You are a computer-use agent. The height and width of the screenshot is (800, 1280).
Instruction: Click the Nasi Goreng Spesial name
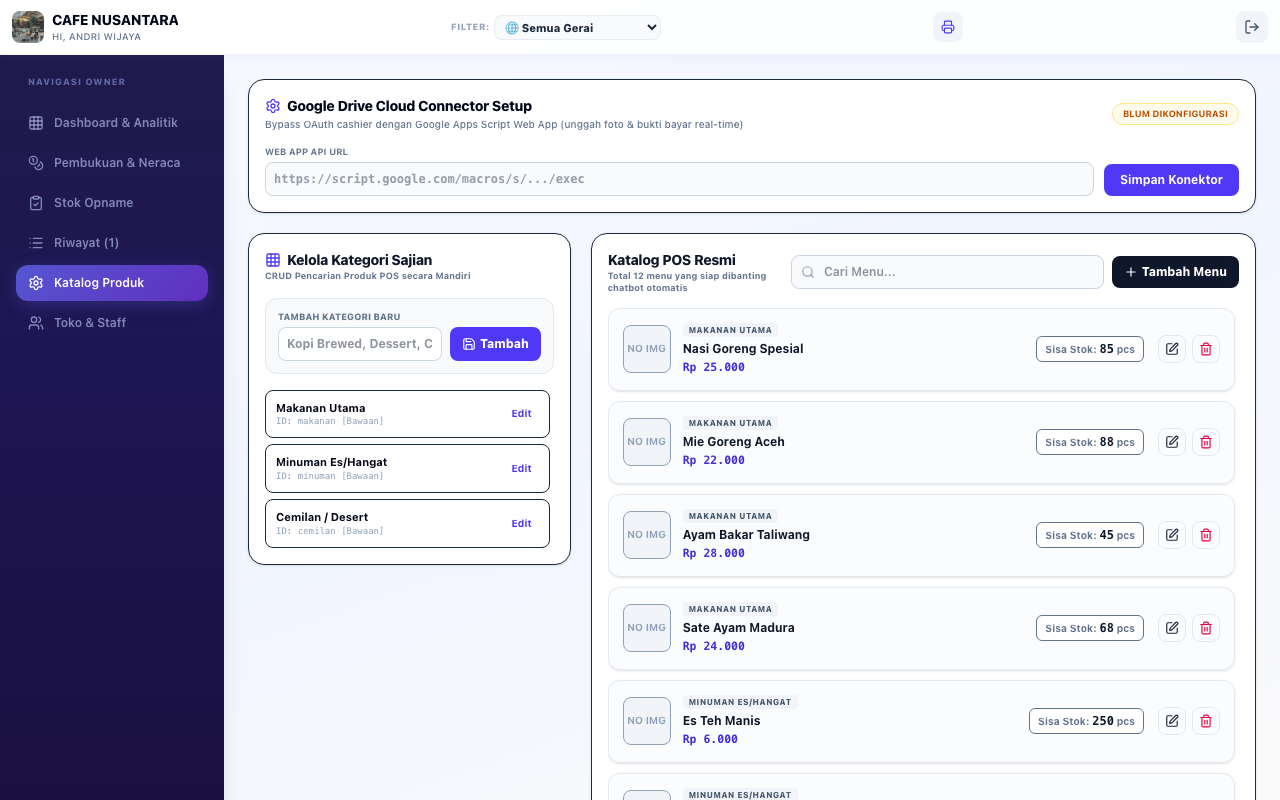pos(743,349)
